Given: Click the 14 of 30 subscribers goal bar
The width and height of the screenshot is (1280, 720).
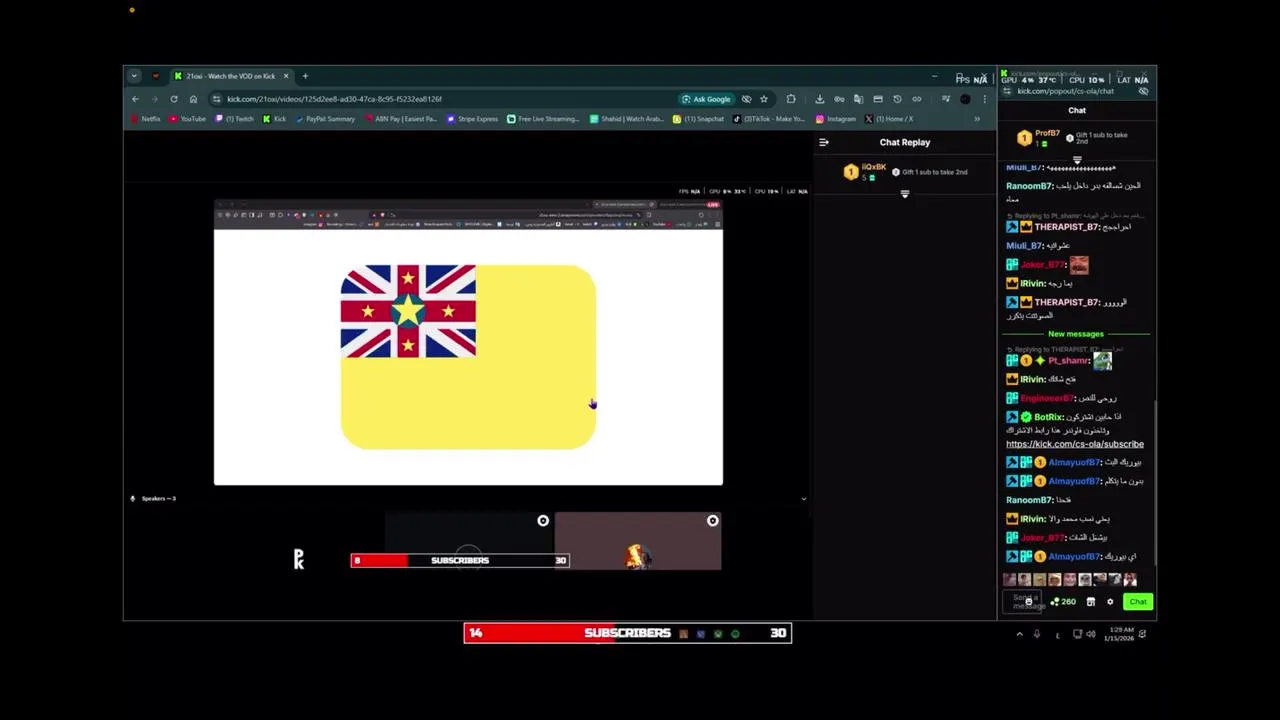Looking at the screenshot, I should [628, 633].
